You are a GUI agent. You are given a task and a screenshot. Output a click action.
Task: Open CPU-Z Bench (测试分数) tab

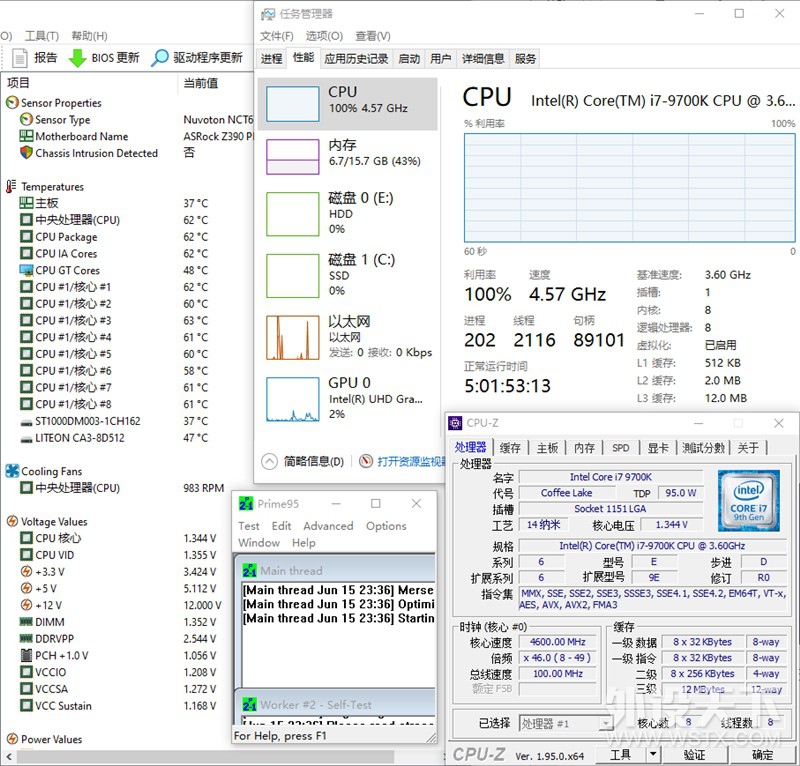(x=703, y=448)
